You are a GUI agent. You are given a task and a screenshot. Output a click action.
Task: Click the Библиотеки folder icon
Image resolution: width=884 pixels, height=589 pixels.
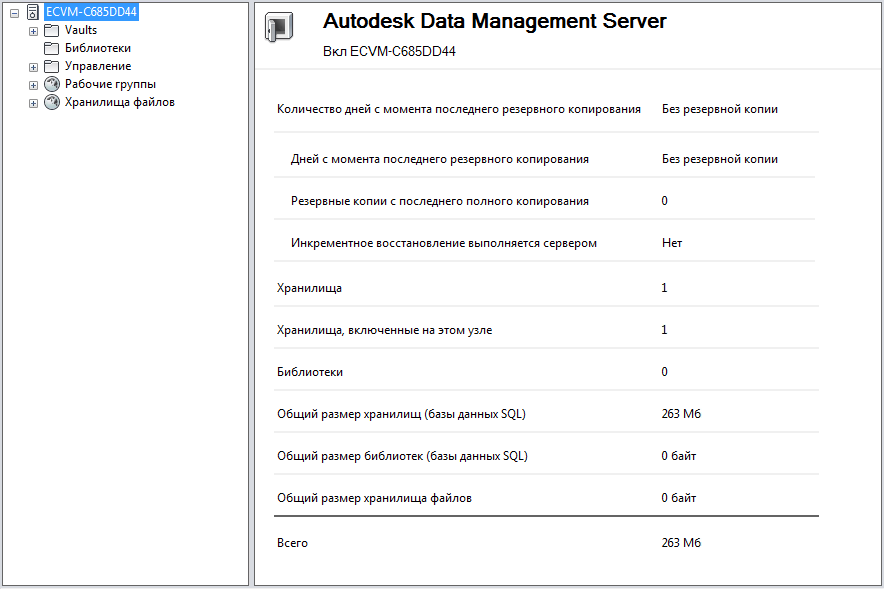(52, 48)
